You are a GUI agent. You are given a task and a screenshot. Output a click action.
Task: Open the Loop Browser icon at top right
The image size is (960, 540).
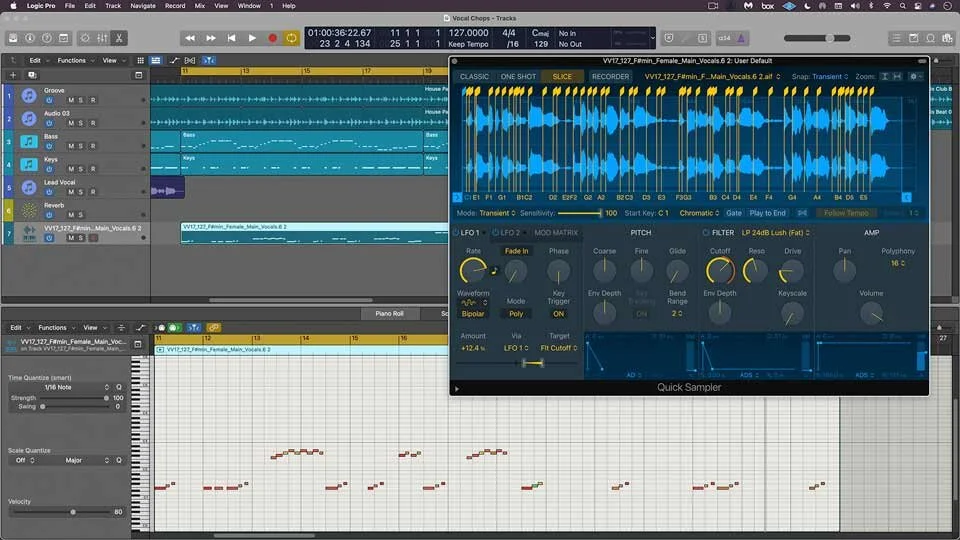931,38
